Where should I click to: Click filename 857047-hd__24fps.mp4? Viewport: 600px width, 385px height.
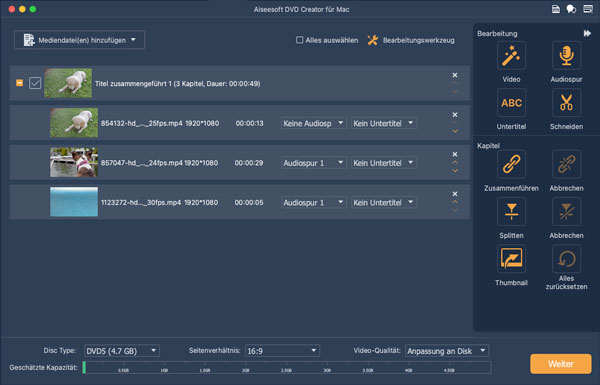[142, 163]
